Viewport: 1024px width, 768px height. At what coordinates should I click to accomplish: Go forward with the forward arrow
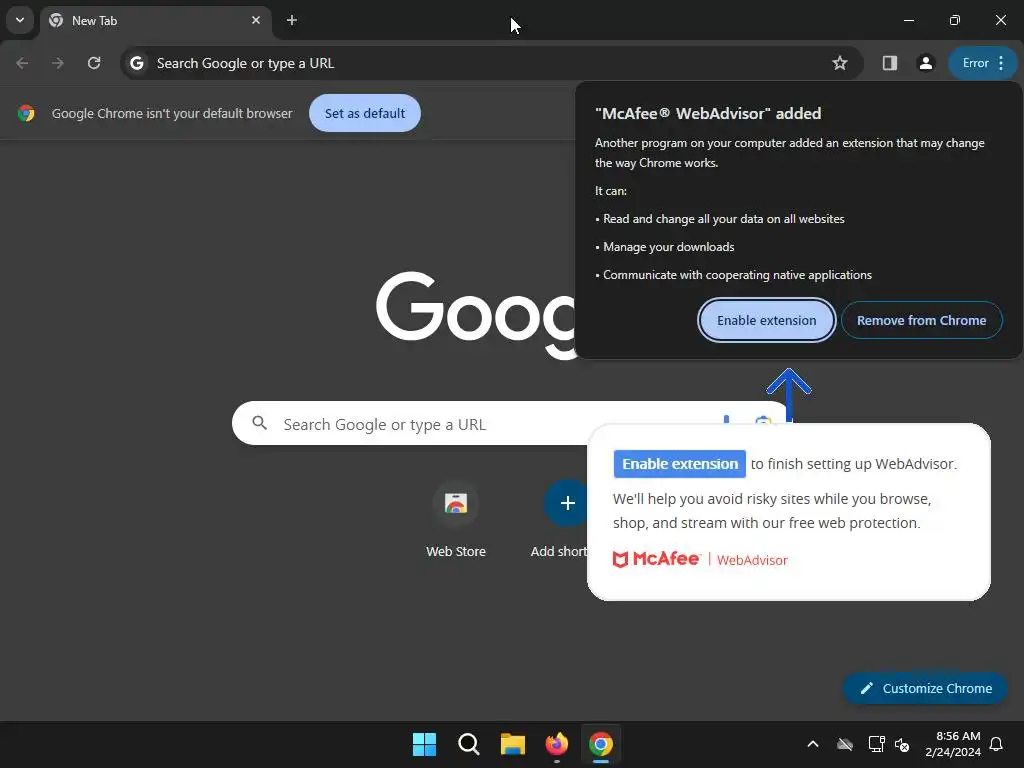pyautogui.click(x=58, y=63)
